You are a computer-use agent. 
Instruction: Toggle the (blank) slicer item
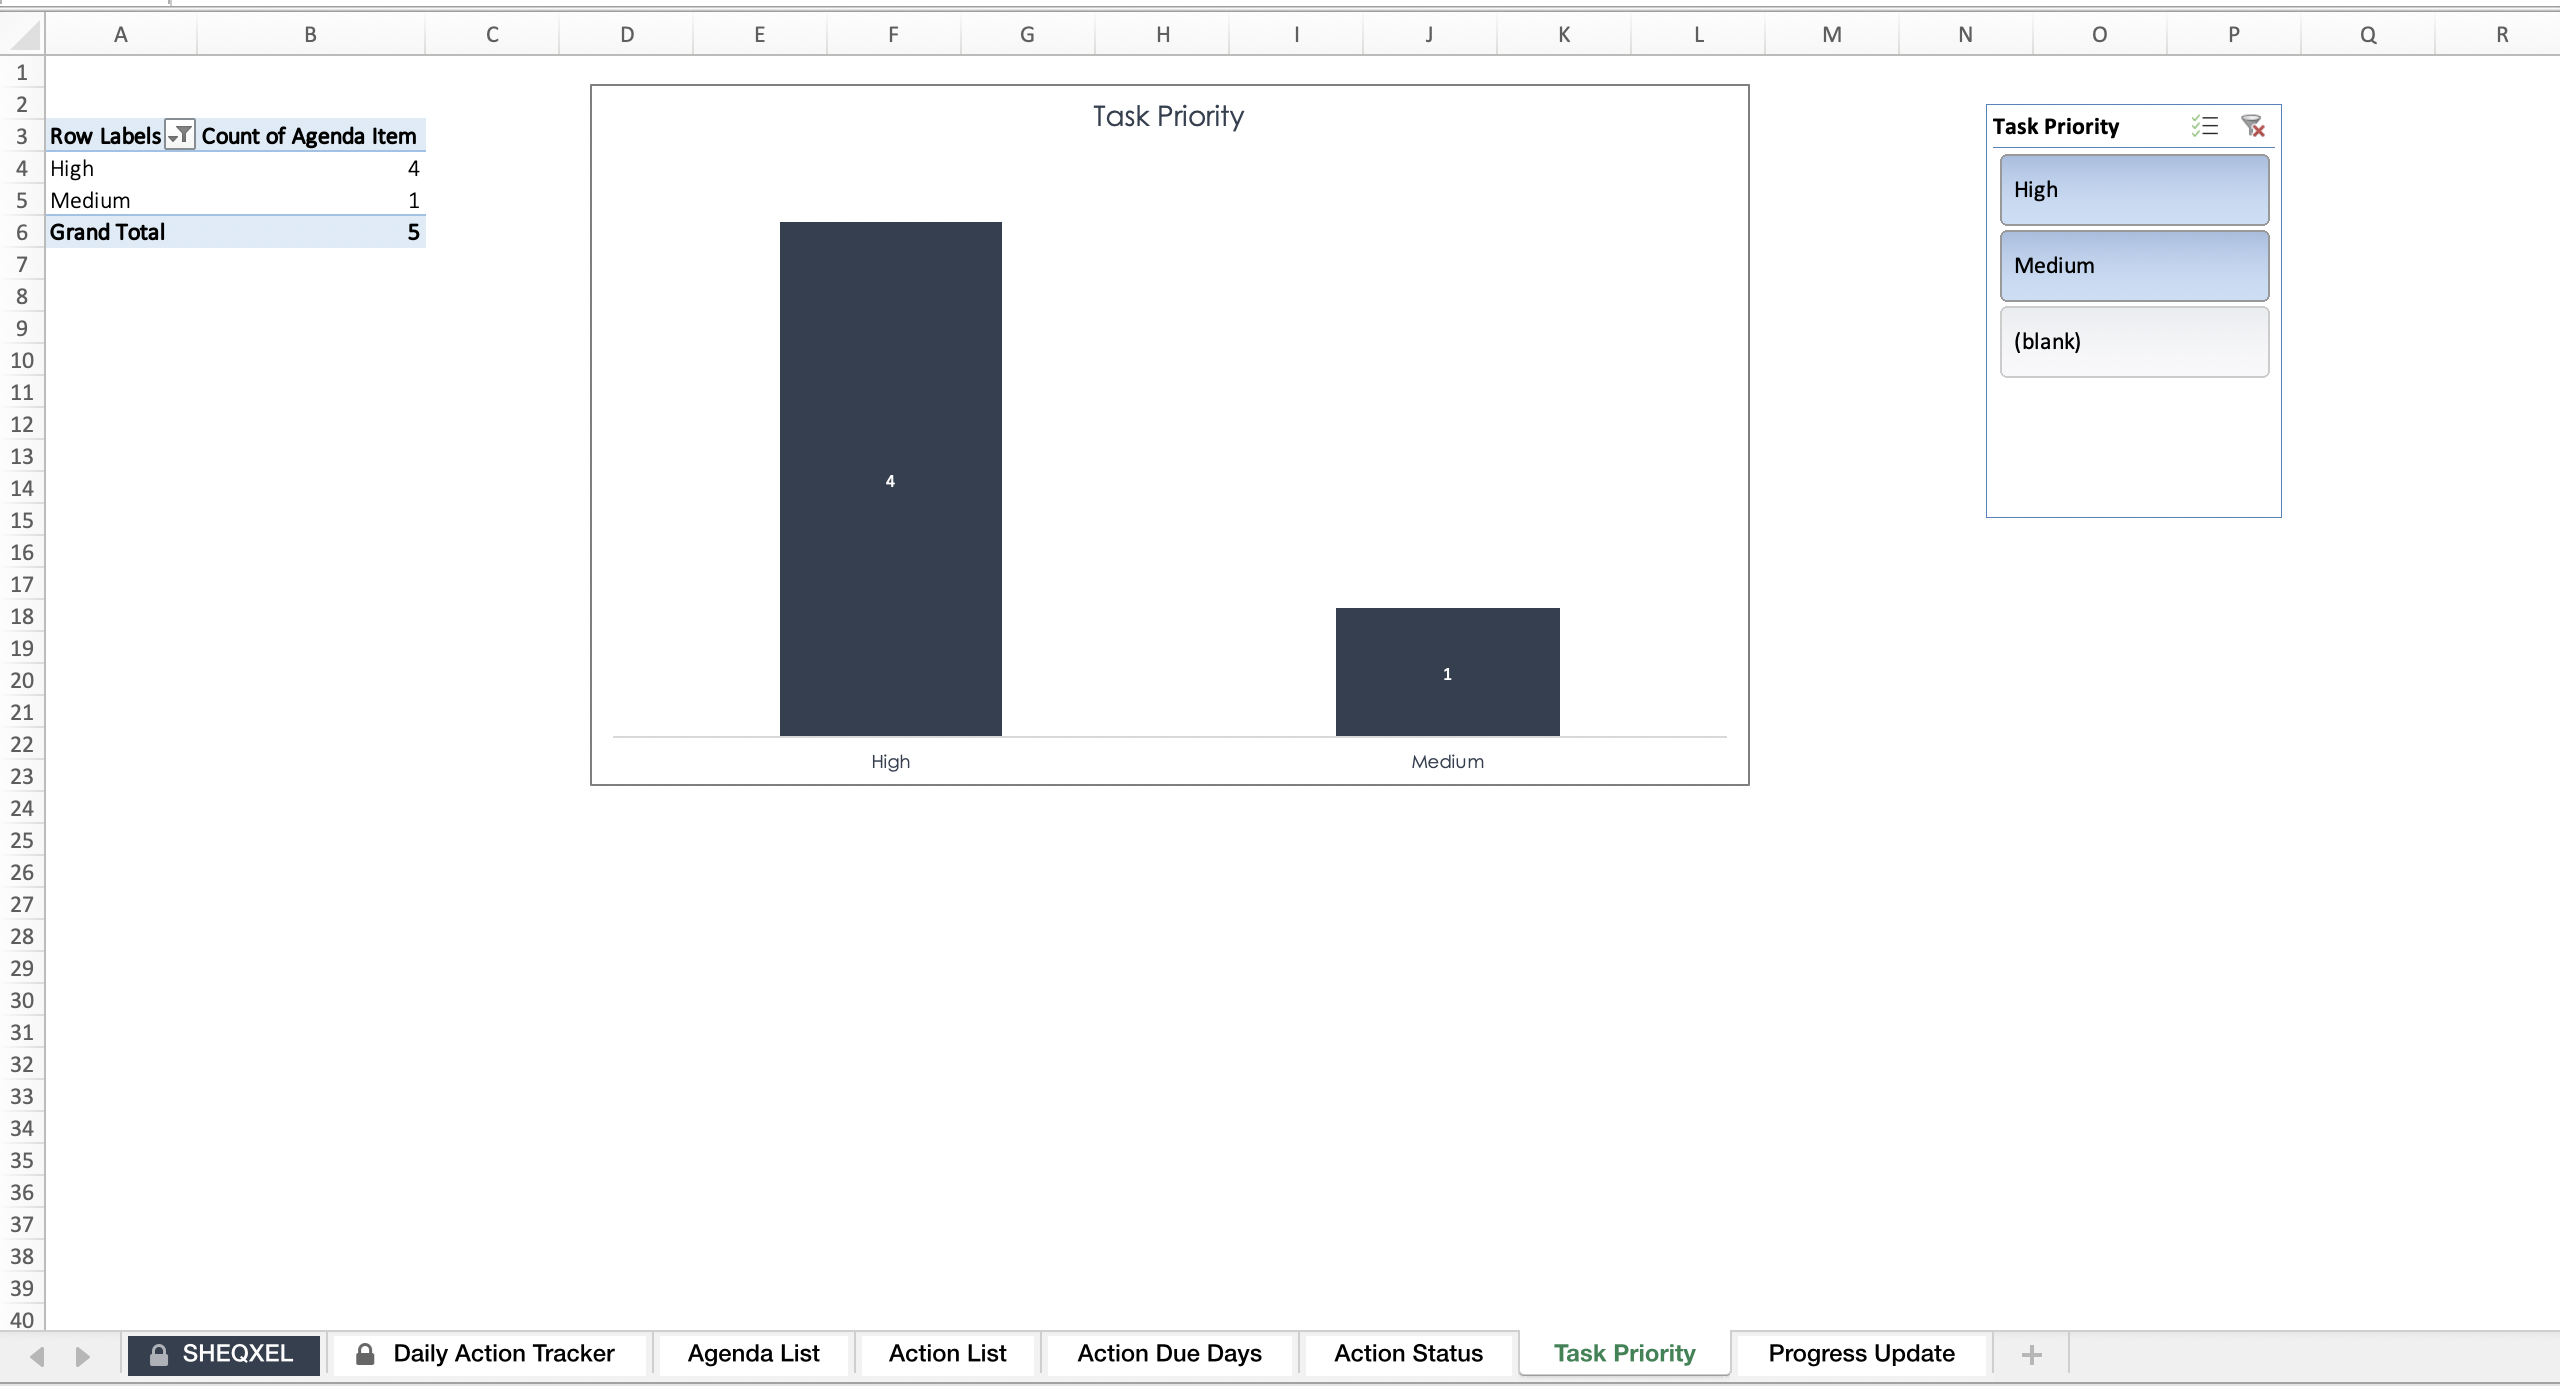2134,342
